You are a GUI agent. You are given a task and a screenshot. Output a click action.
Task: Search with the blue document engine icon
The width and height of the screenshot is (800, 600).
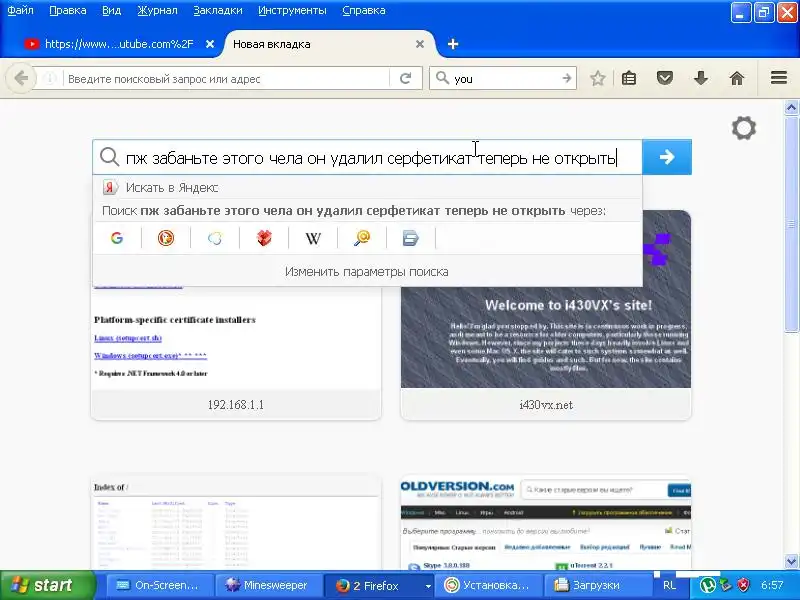click(x=411, y=238)
